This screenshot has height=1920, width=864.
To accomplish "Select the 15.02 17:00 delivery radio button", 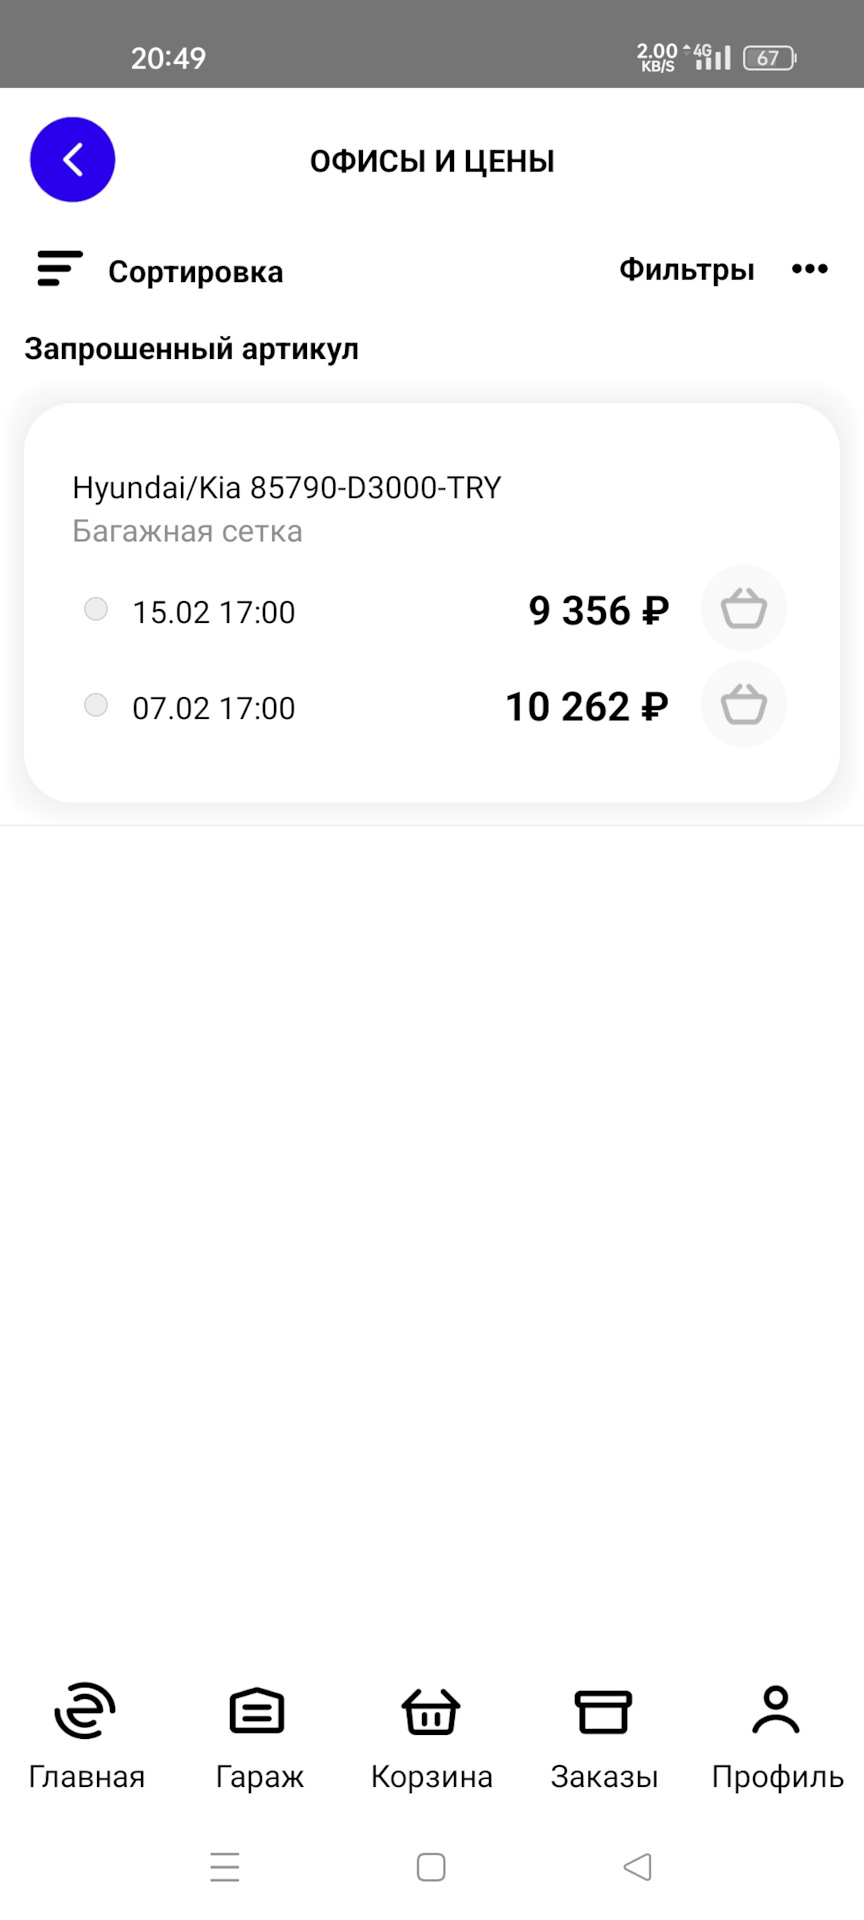I will tap(96, 609).
